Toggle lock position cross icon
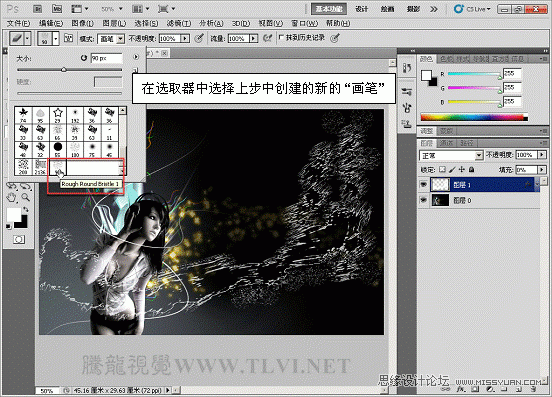The width and height of the screenshot is (552, 397). [x=462, y=170]
